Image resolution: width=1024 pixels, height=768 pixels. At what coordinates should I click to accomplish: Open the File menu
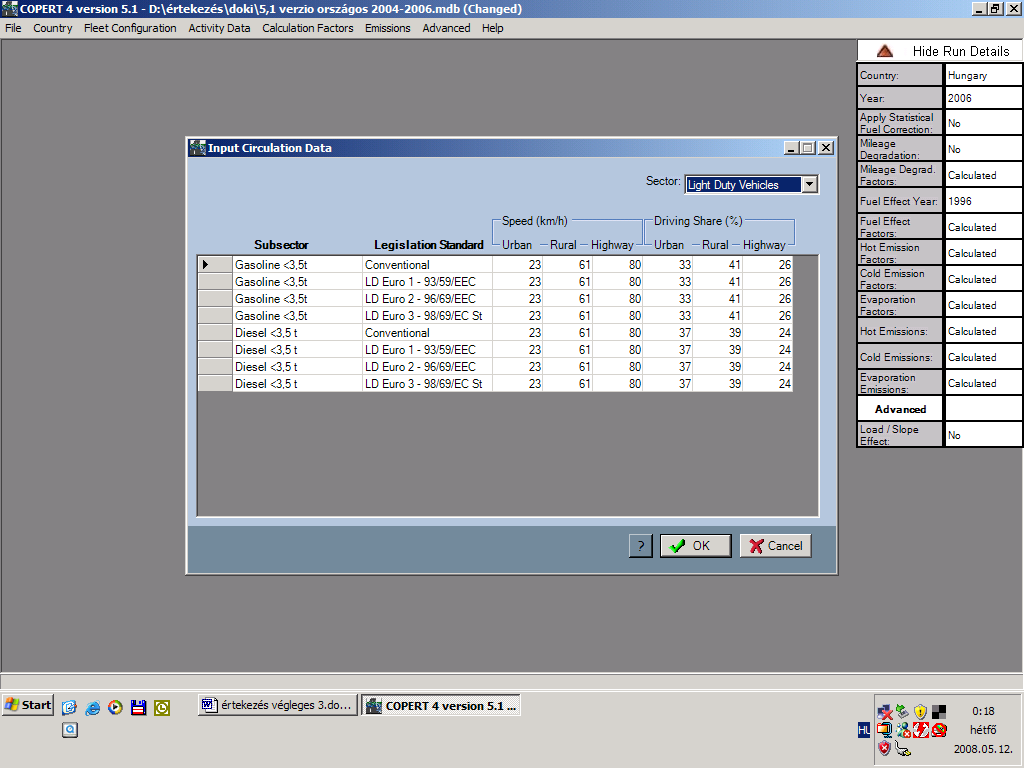click(13, 28)
